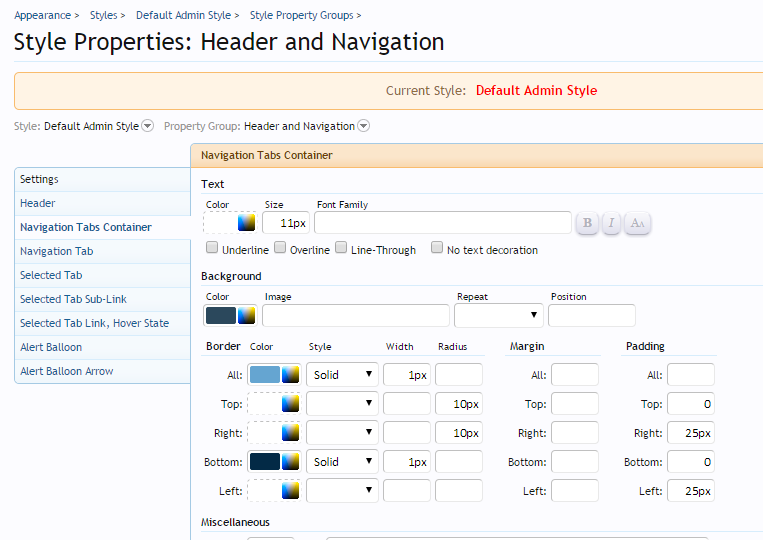This screenshot has width=763, height=540.
Task: Open the background color picker gradient icon
Action: 246,316
